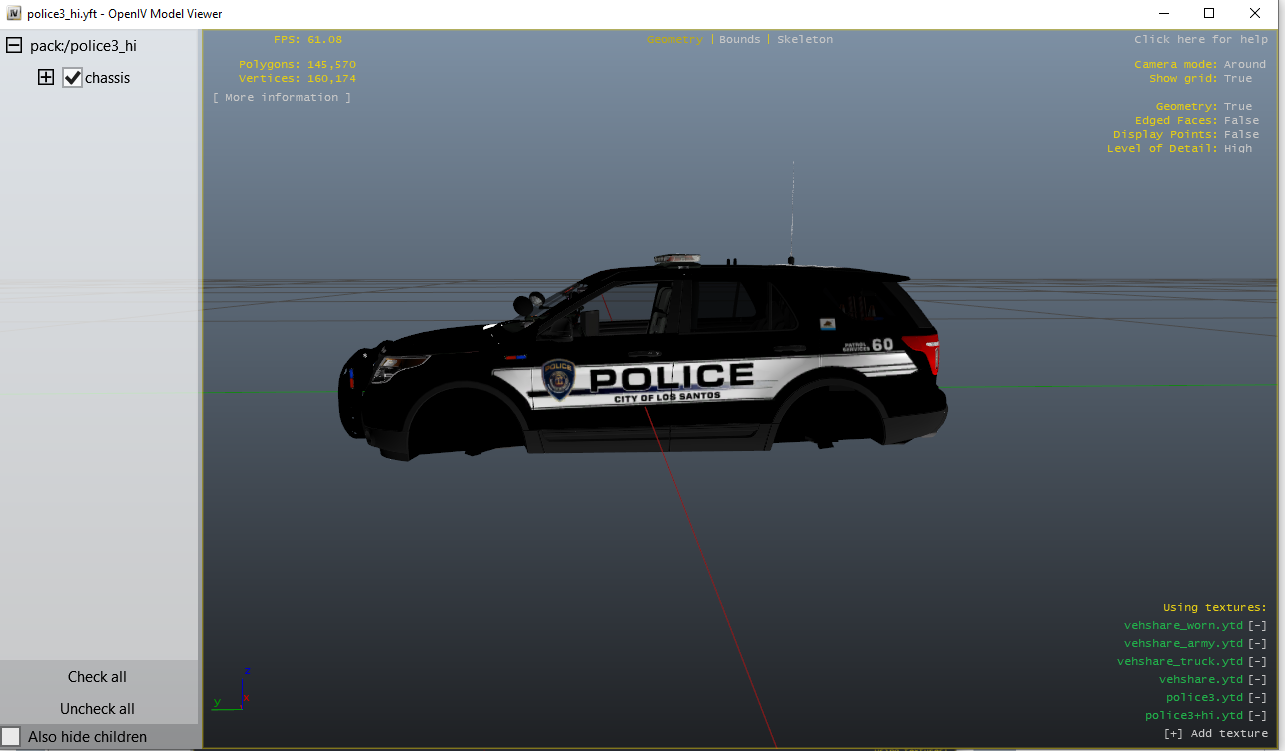
Task: Remove vehshare_worn.ytd with its [-] button
Action: pyautogui.click(x=1258, y=625)
